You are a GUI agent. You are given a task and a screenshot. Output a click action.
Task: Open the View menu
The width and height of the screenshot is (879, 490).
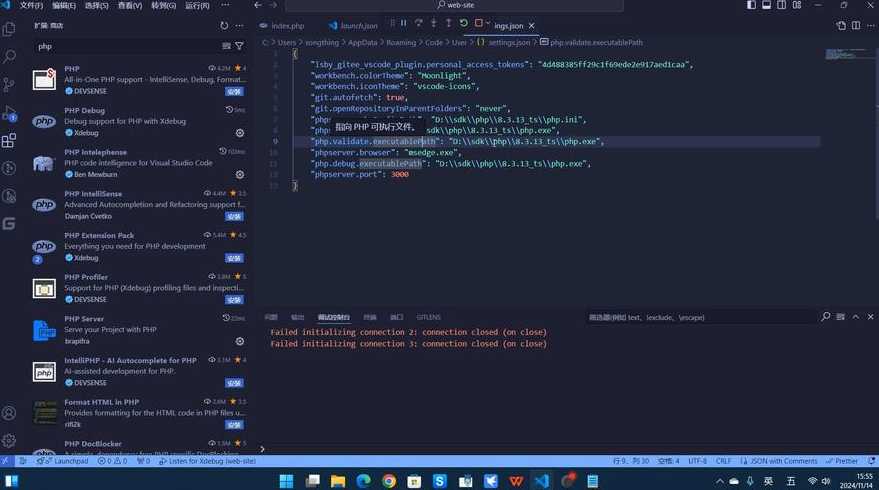[x=129, y=5]
